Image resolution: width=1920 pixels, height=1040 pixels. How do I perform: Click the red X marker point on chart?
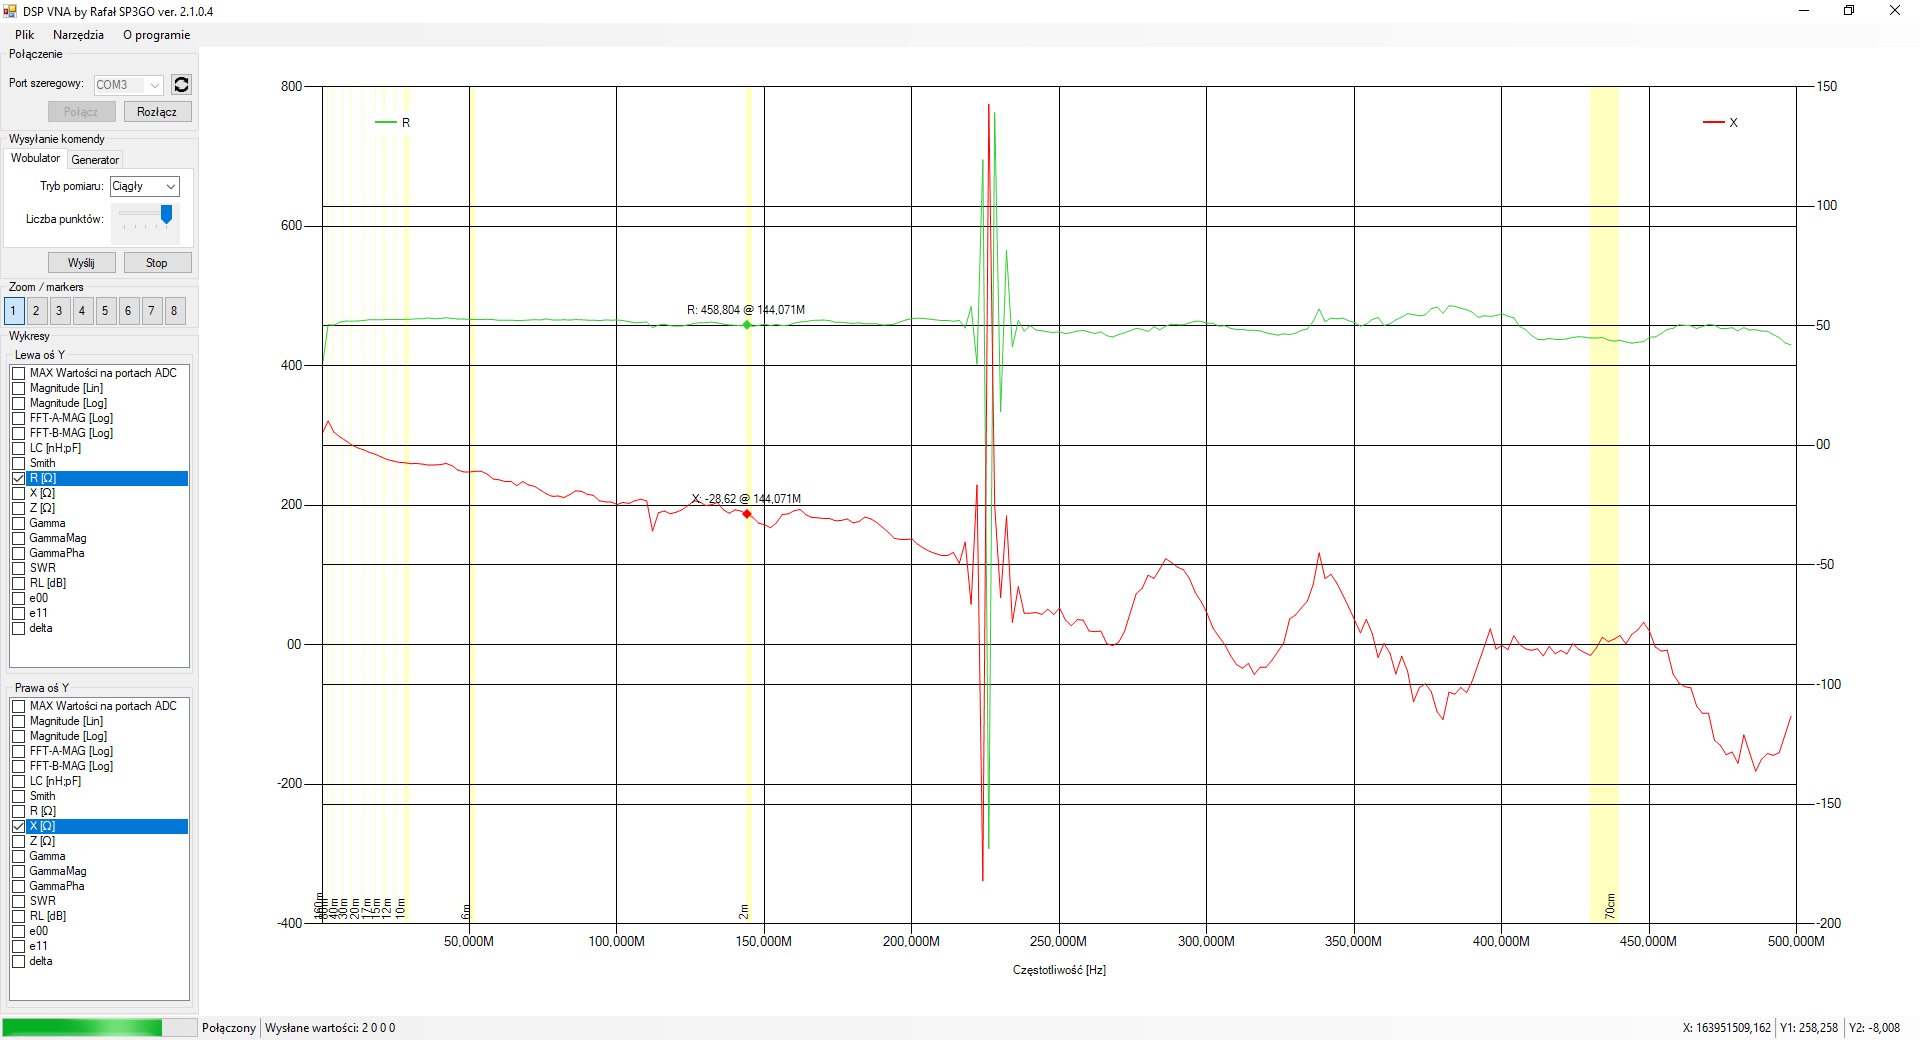point(747,514)
